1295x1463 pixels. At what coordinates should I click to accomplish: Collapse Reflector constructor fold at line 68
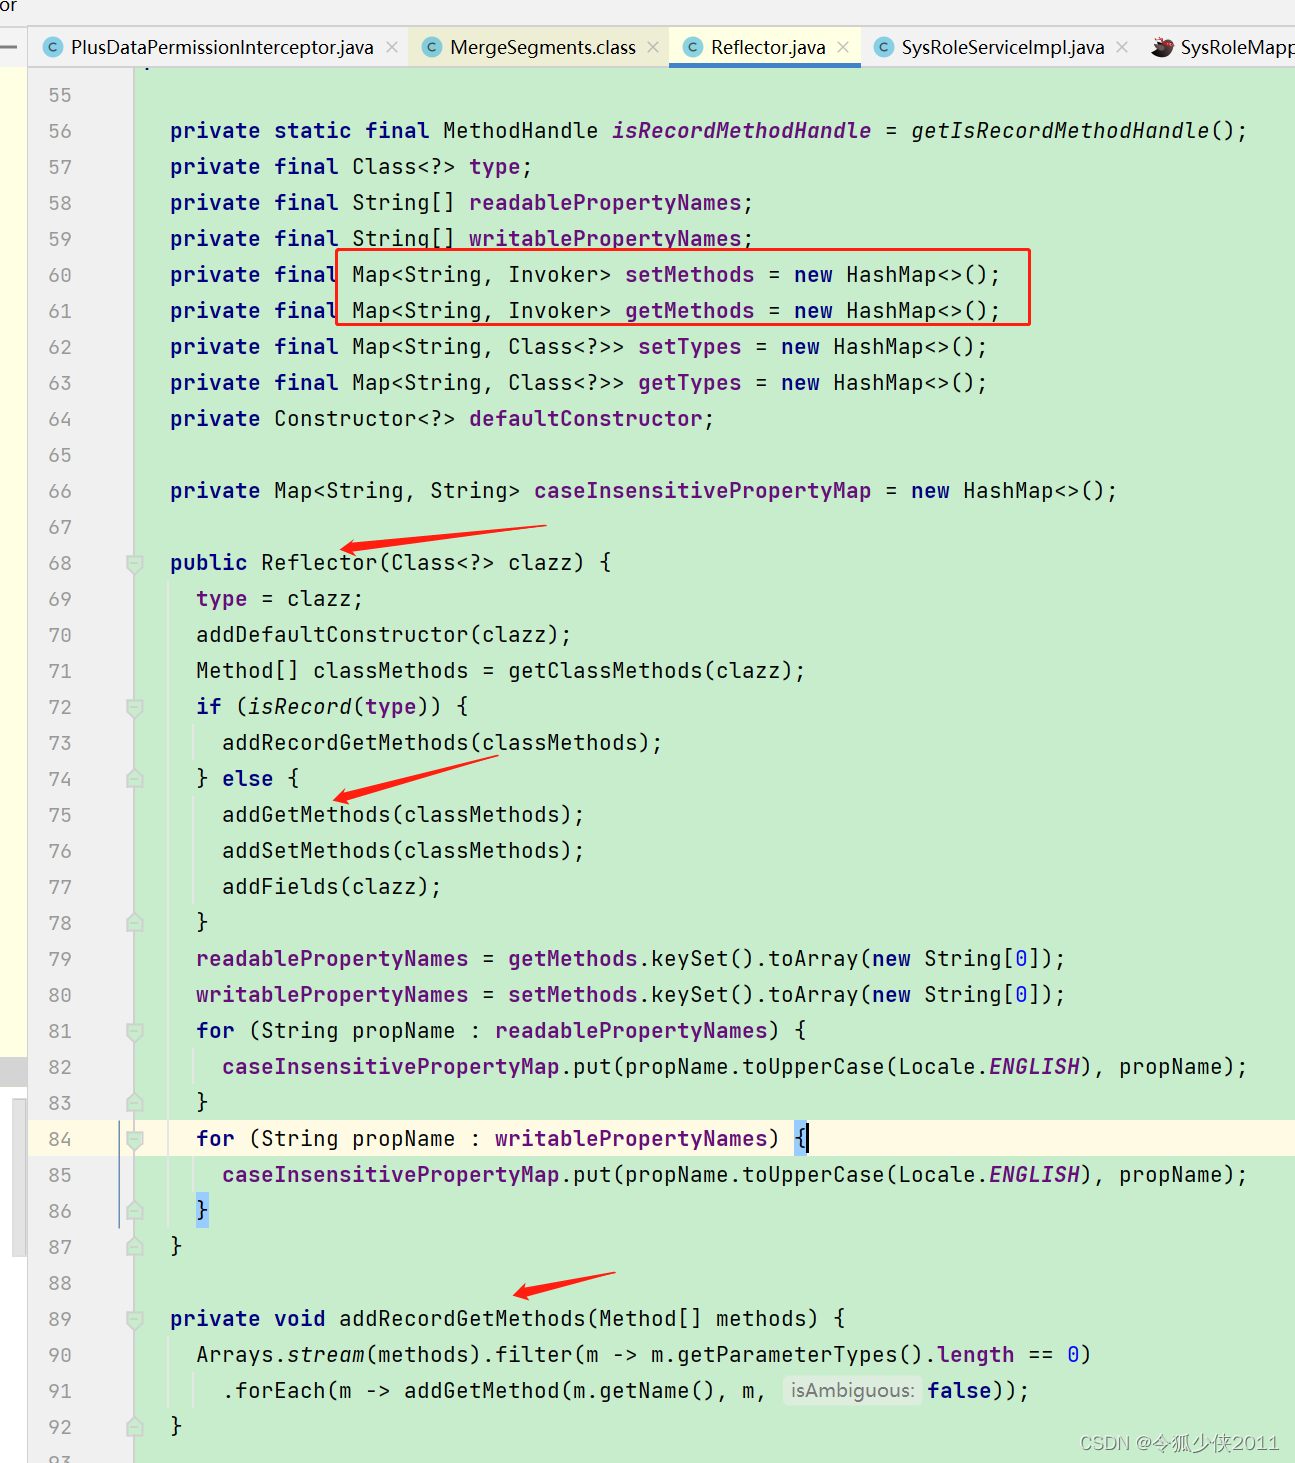tap(135, 563)
